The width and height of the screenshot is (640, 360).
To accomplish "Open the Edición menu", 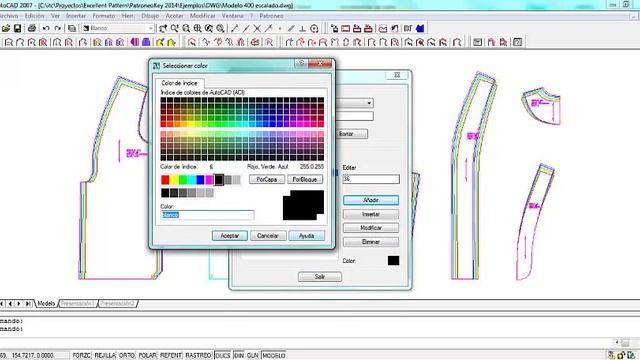I will tap(34, 16).
